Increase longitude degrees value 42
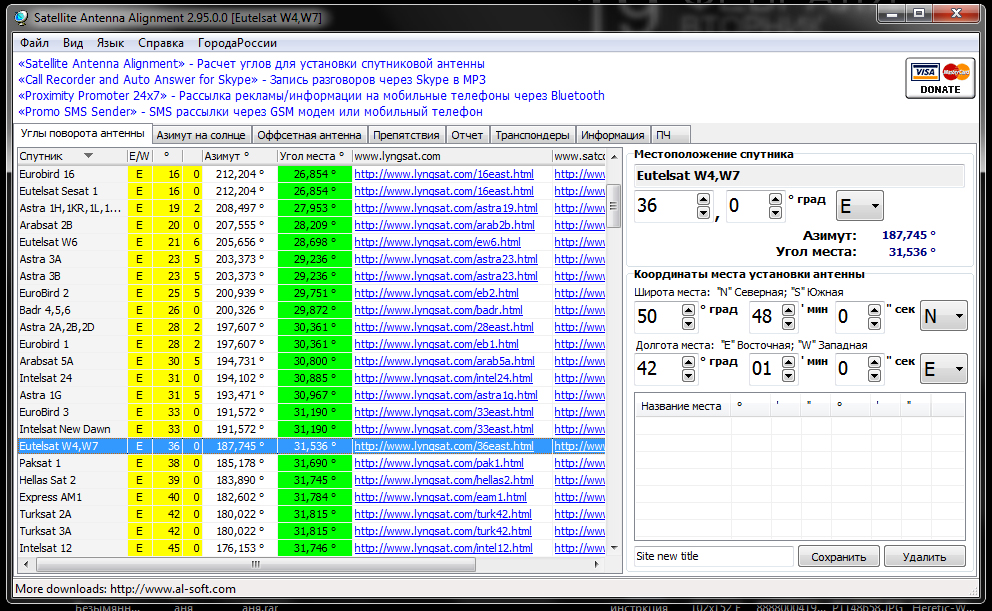 (x=688, y=362)
